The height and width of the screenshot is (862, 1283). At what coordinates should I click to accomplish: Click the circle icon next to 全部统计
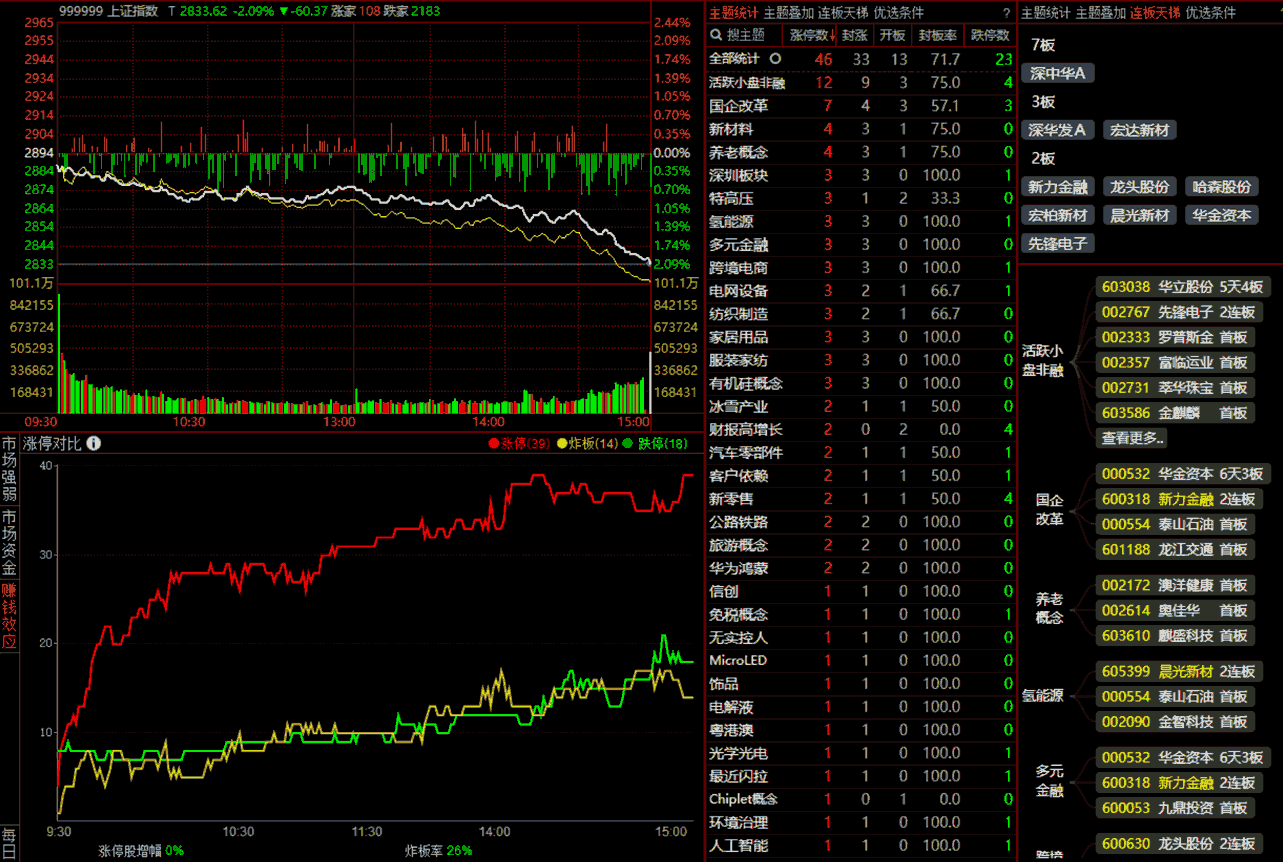(775, 59)
